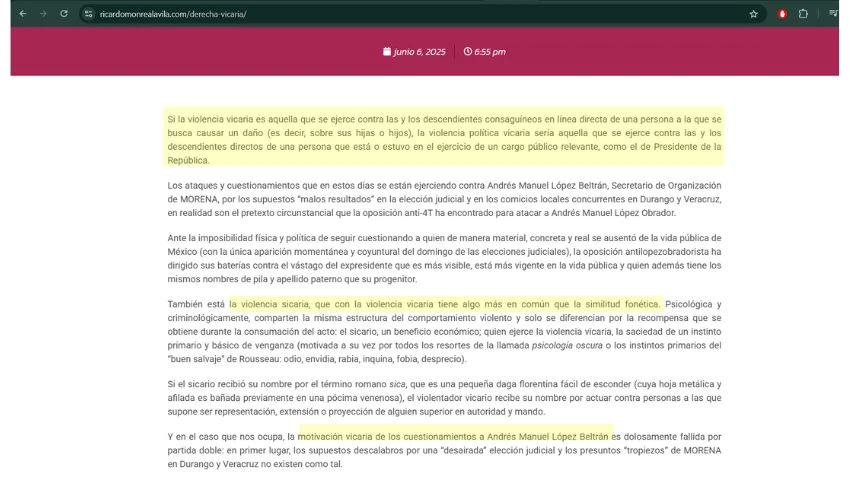Viewport: 850px width, 480px height.
Task: Reload the page with the refresh icon
Action: click(64, 14)
